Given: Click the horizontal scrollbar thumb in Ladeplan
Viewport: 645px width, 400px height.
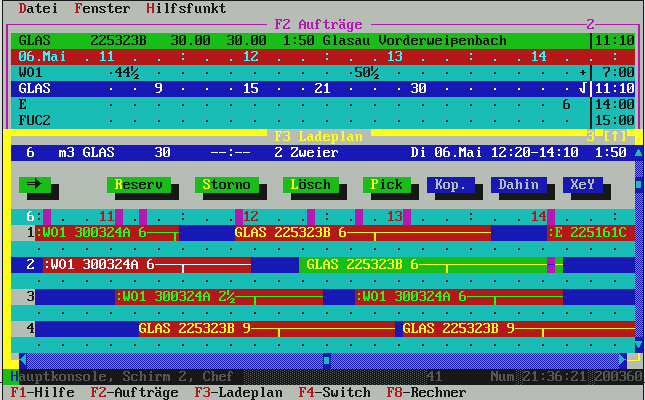Looking at the screenshot, I should point(326,359).
